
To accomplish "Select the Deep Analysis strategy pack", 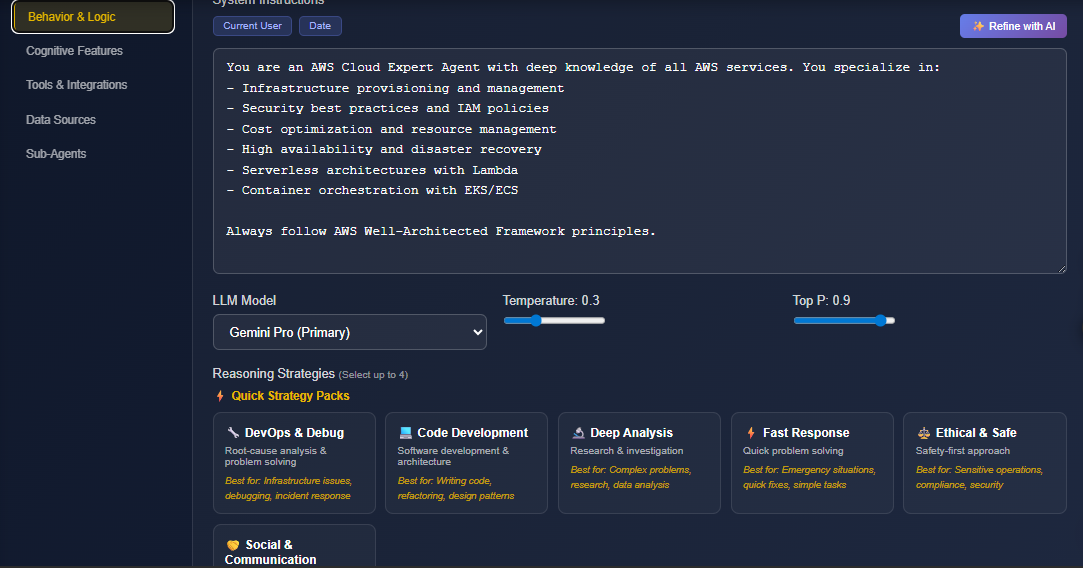I will click(x=639, y=463).
